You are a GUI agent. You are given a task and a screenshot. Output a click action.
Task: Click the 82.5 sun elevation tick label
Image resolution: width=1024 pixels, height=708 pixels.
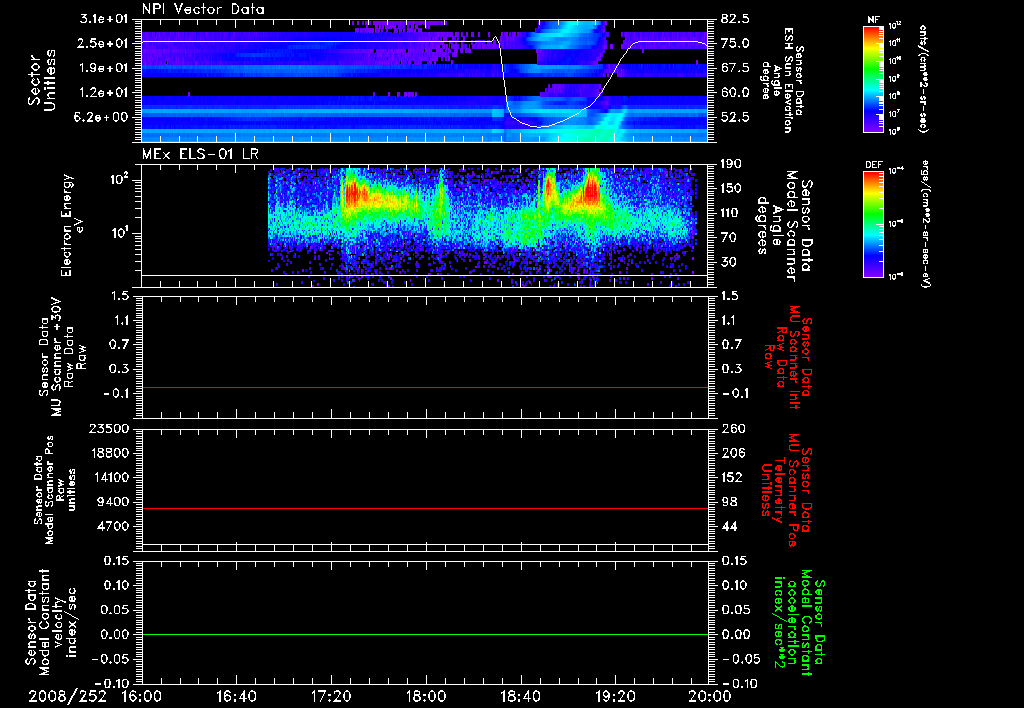(735, 18)
